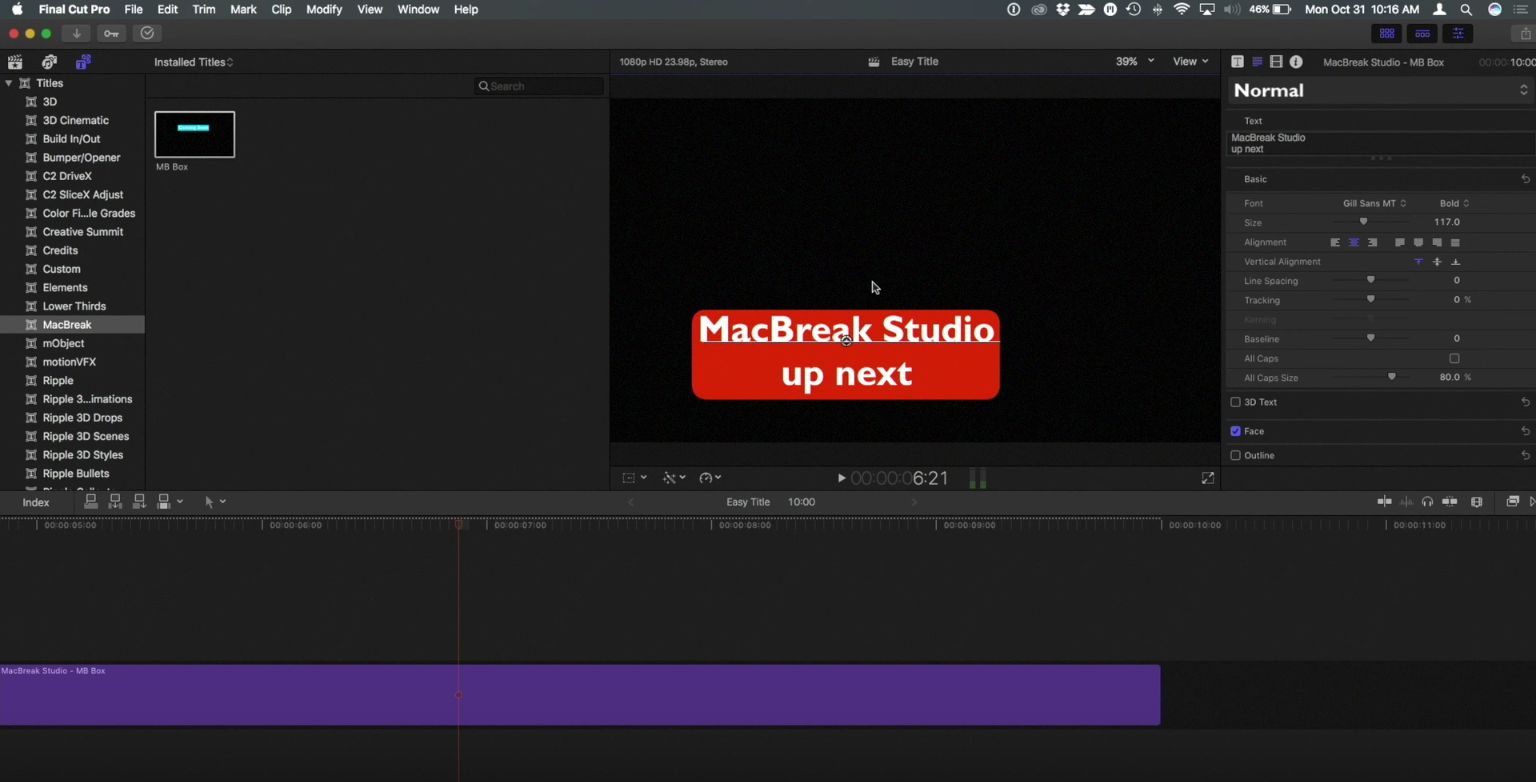The image size is (1536, 782).
Task: Set vertical alignment to bottom
Action: 1455,262
